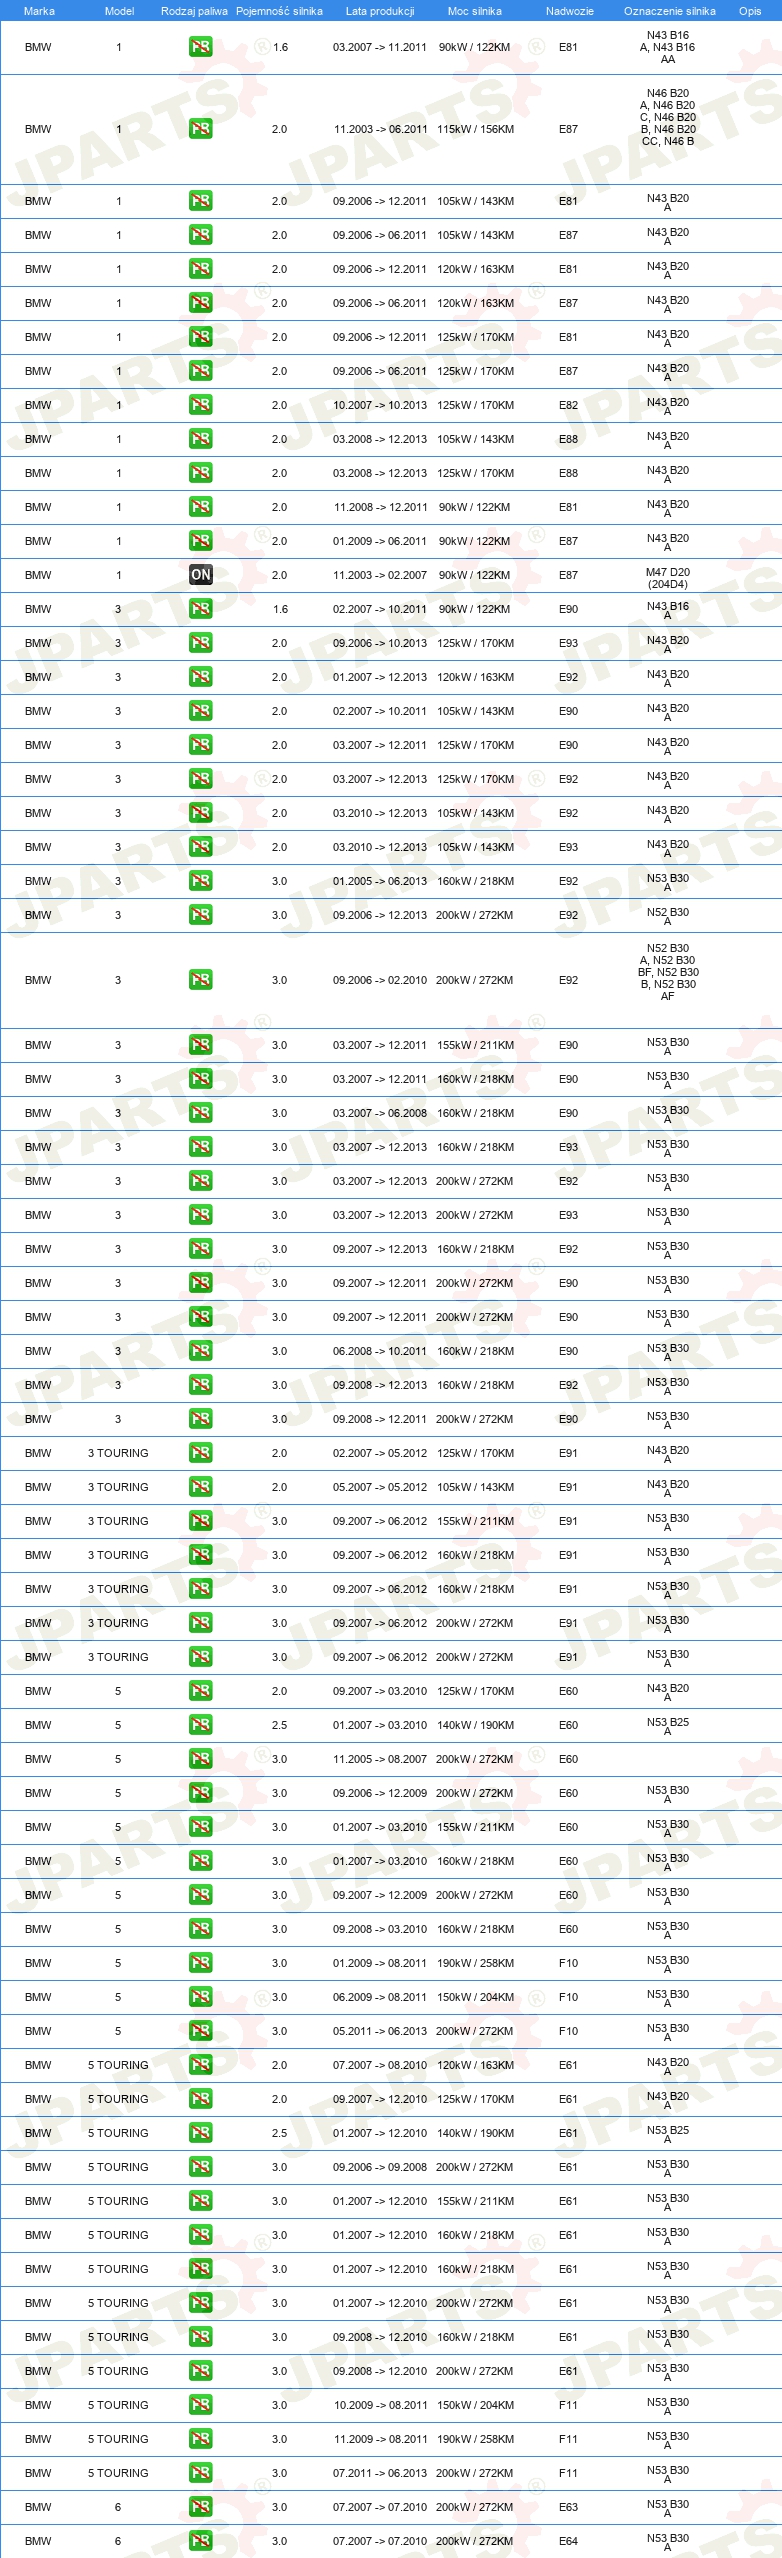
Task: Select the 07.2007 -> 08.2010 production years cell
Action: click(380, 2065)
